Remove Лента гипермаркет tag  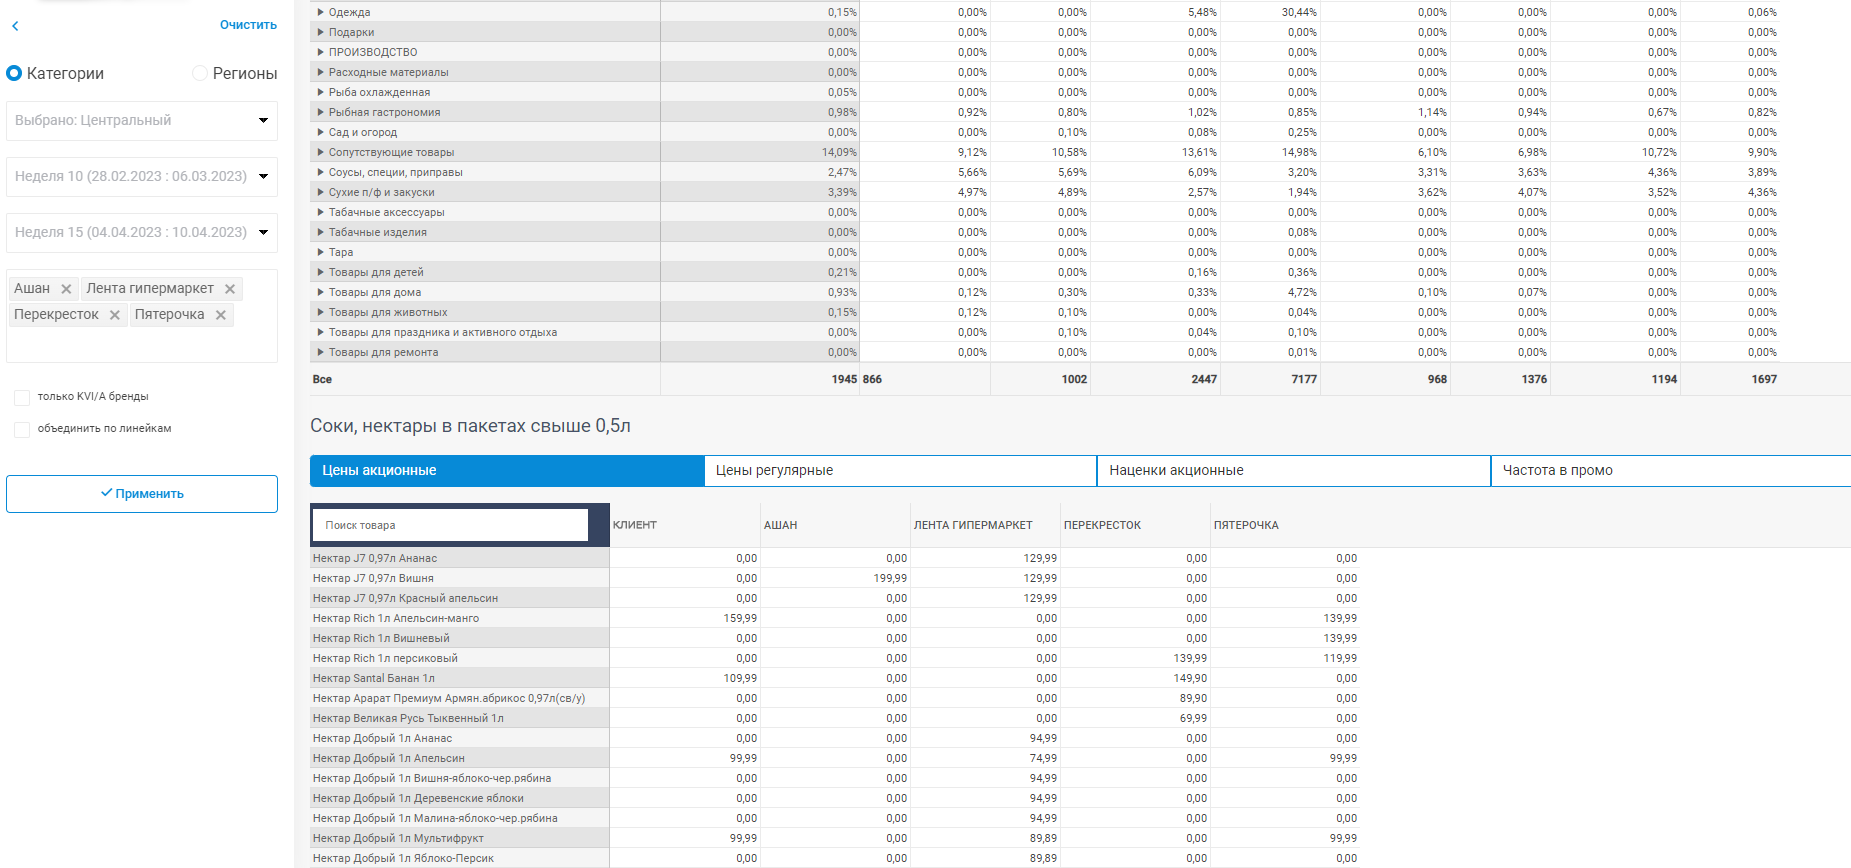[230, 289]
